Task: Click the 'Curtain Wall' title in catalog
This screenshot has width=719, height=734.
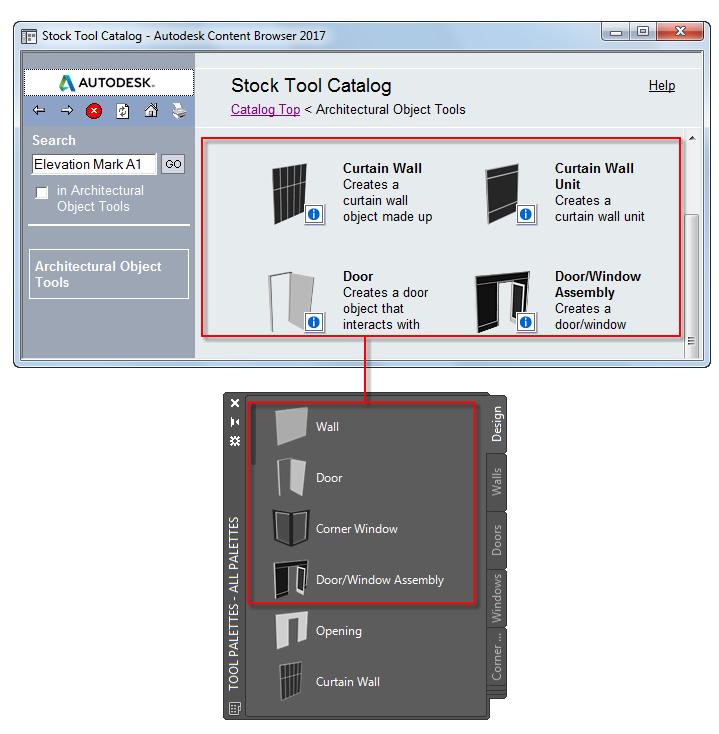Action: [x=382, y=168]
